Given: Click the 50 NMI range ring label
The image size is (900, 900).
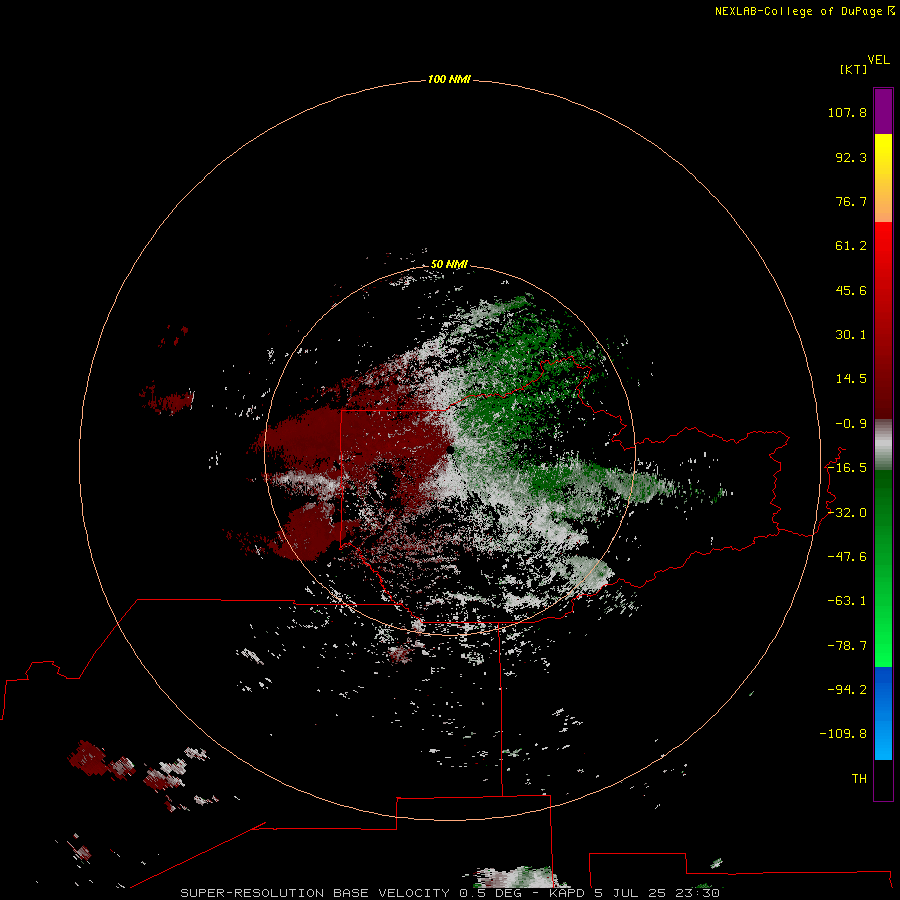Looking at the screenshot, I should pyautogui.click(x=449, y=265).
